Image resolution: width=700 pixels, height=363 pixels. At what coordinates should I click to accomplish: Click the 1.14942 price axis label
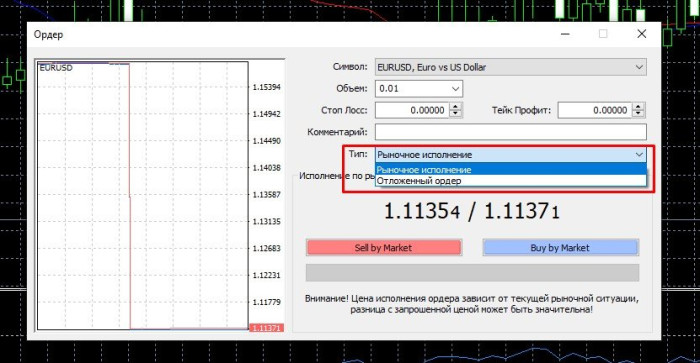coord(267,114)
